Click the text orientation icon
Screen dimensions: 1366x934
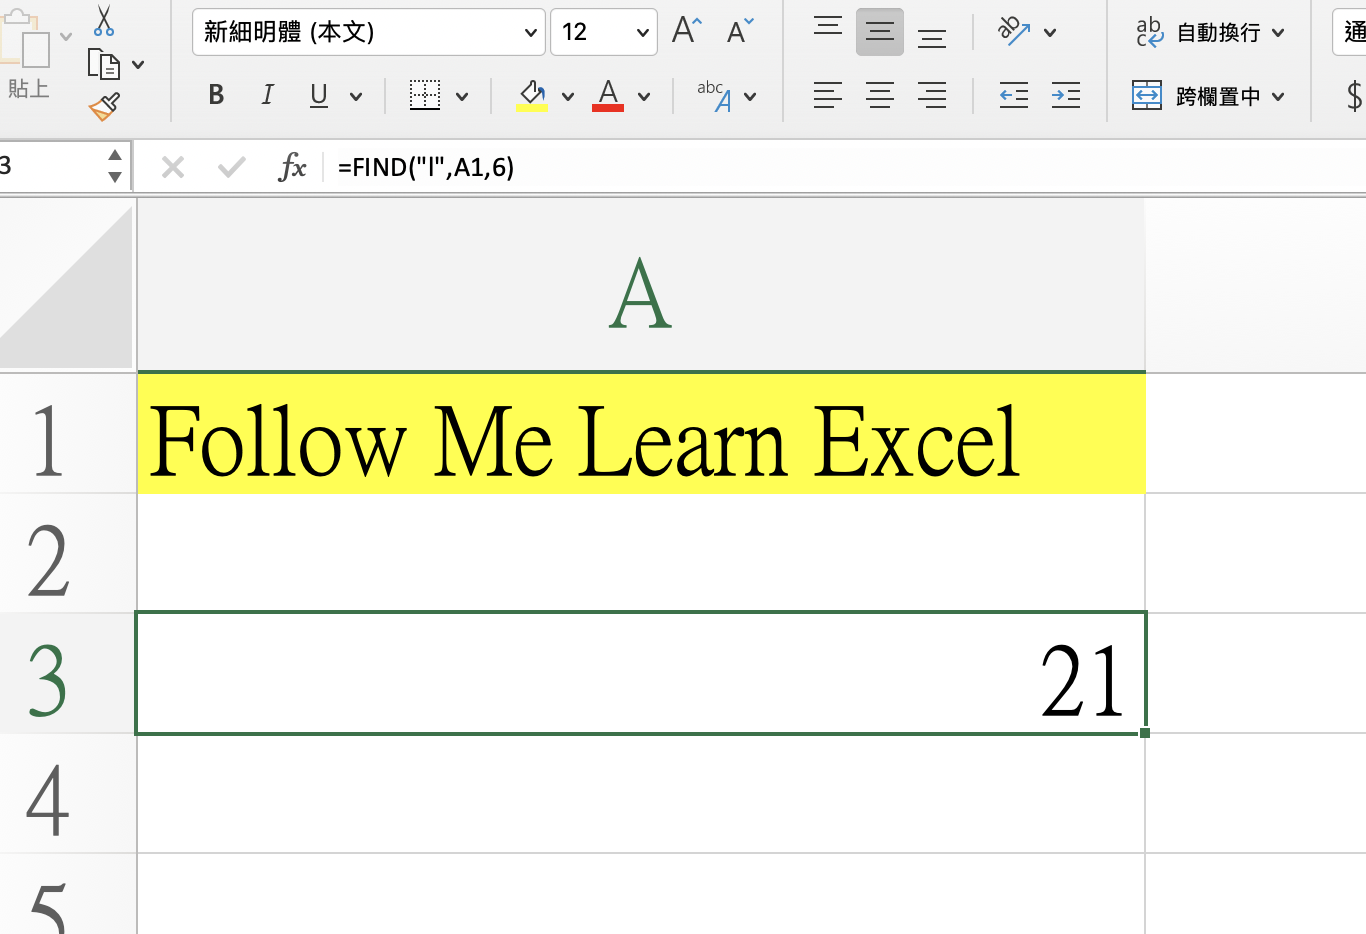(x=1014, y=32)
